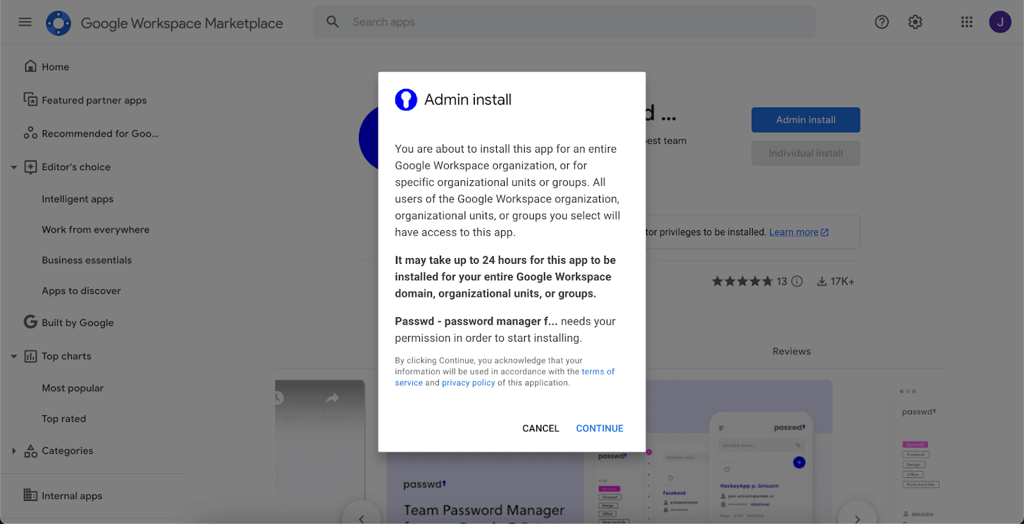This screenshot has width=1024, height=524.
Task: Click CANCEL in Admin install dialog
Action: [x=541, y=429]
